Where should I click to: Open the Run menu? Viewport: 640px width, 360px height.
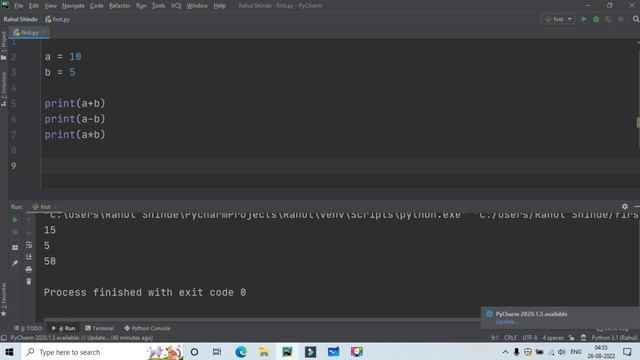[141, 6]
